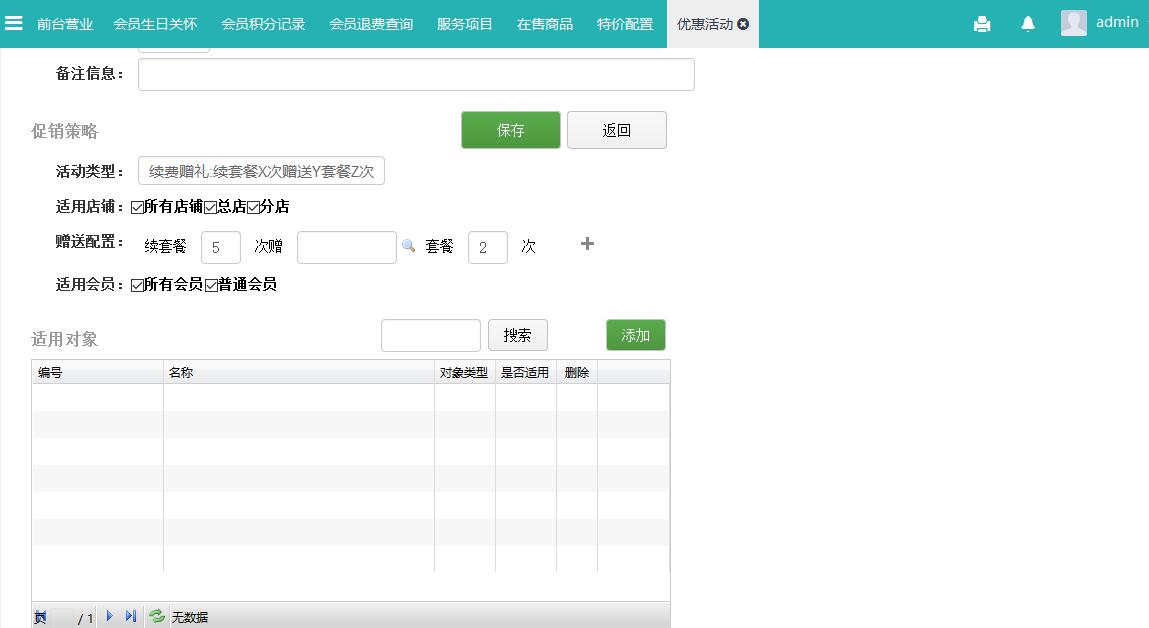Close the 优惠活动 tab
Viewport: 1149px width, 628px height.
[x=743, y=24]
